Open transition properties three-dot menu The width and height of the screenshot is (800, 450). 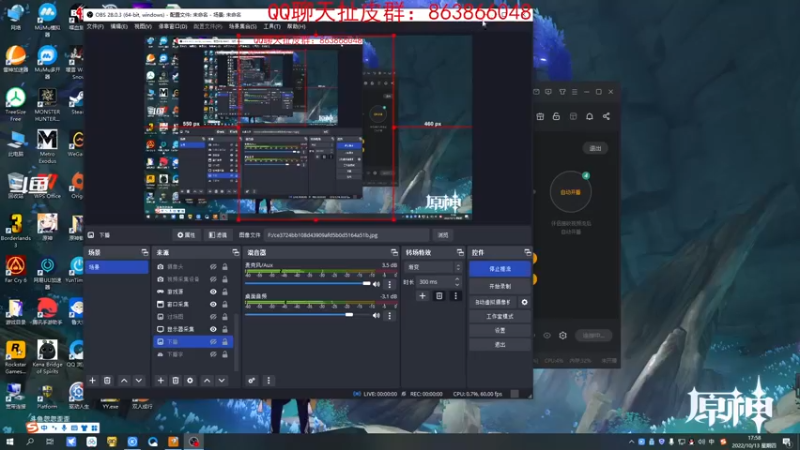click(x=456, y=296)
